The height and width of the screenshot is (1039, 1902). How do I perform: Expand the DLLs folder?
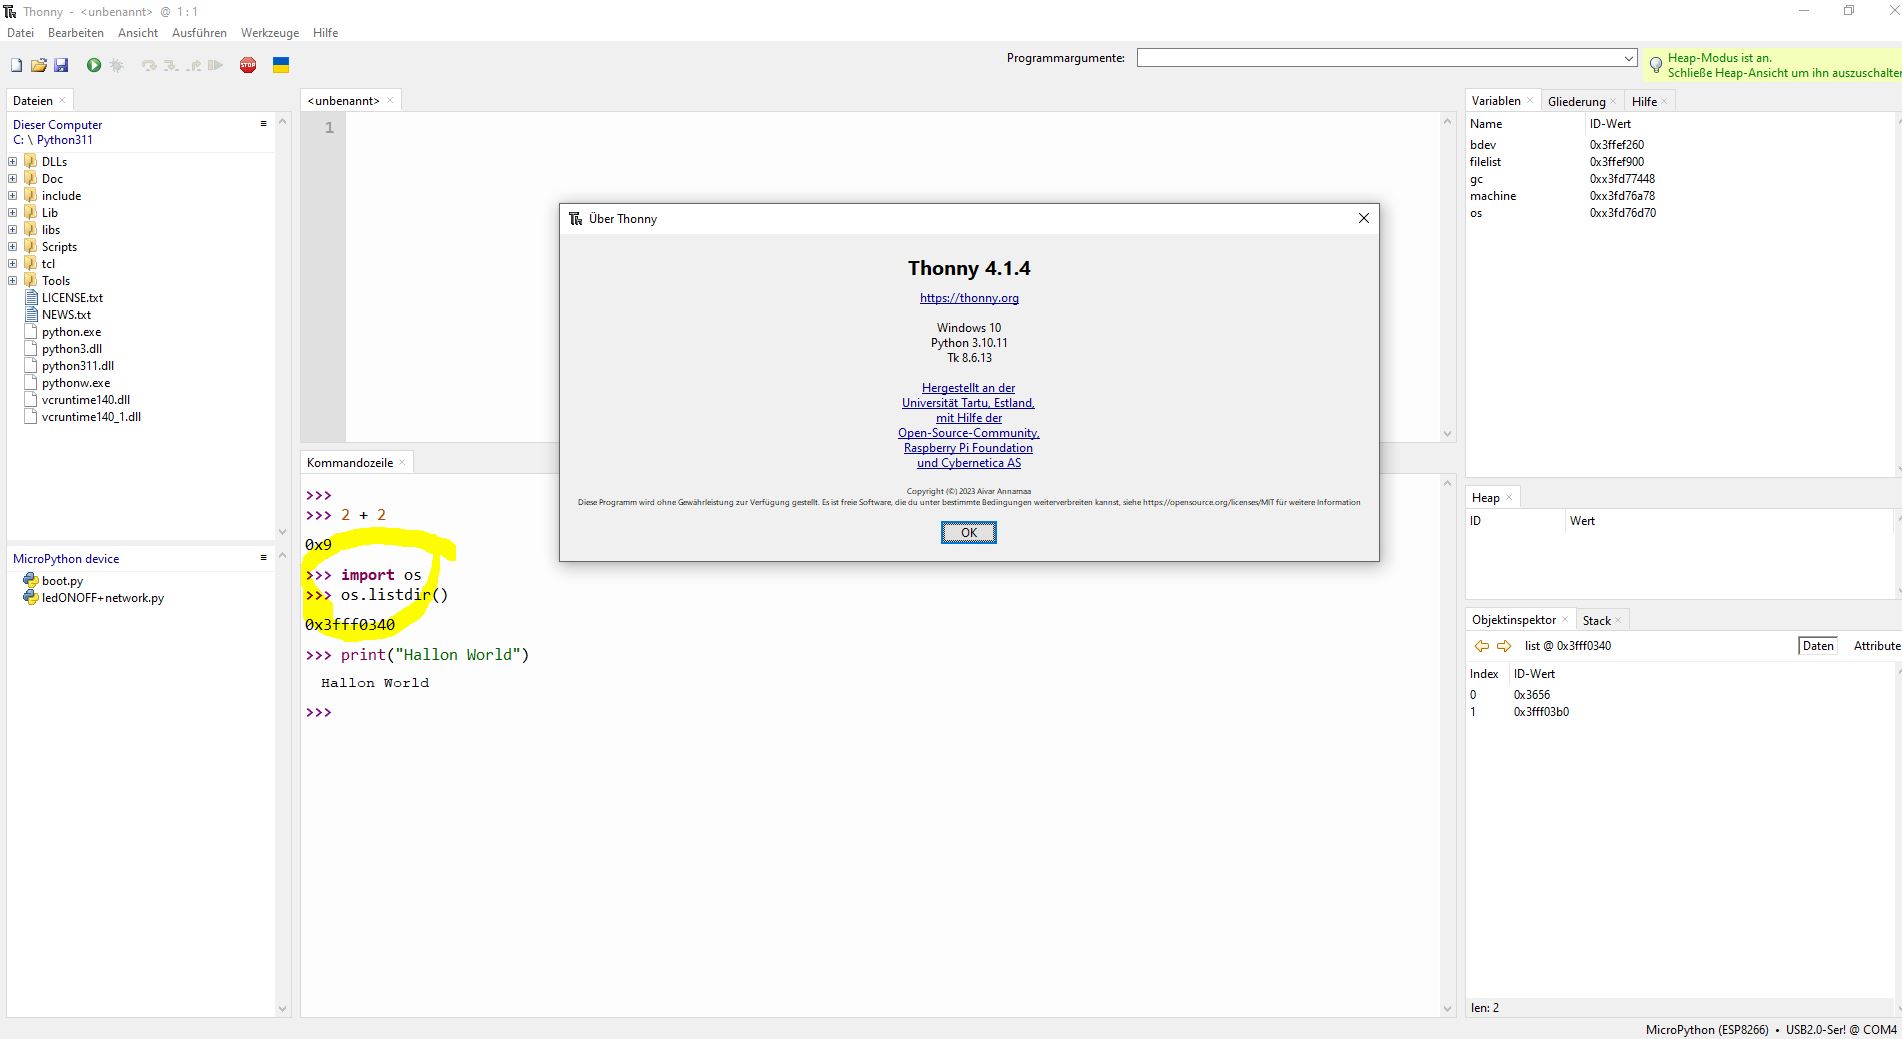point(13,161)
